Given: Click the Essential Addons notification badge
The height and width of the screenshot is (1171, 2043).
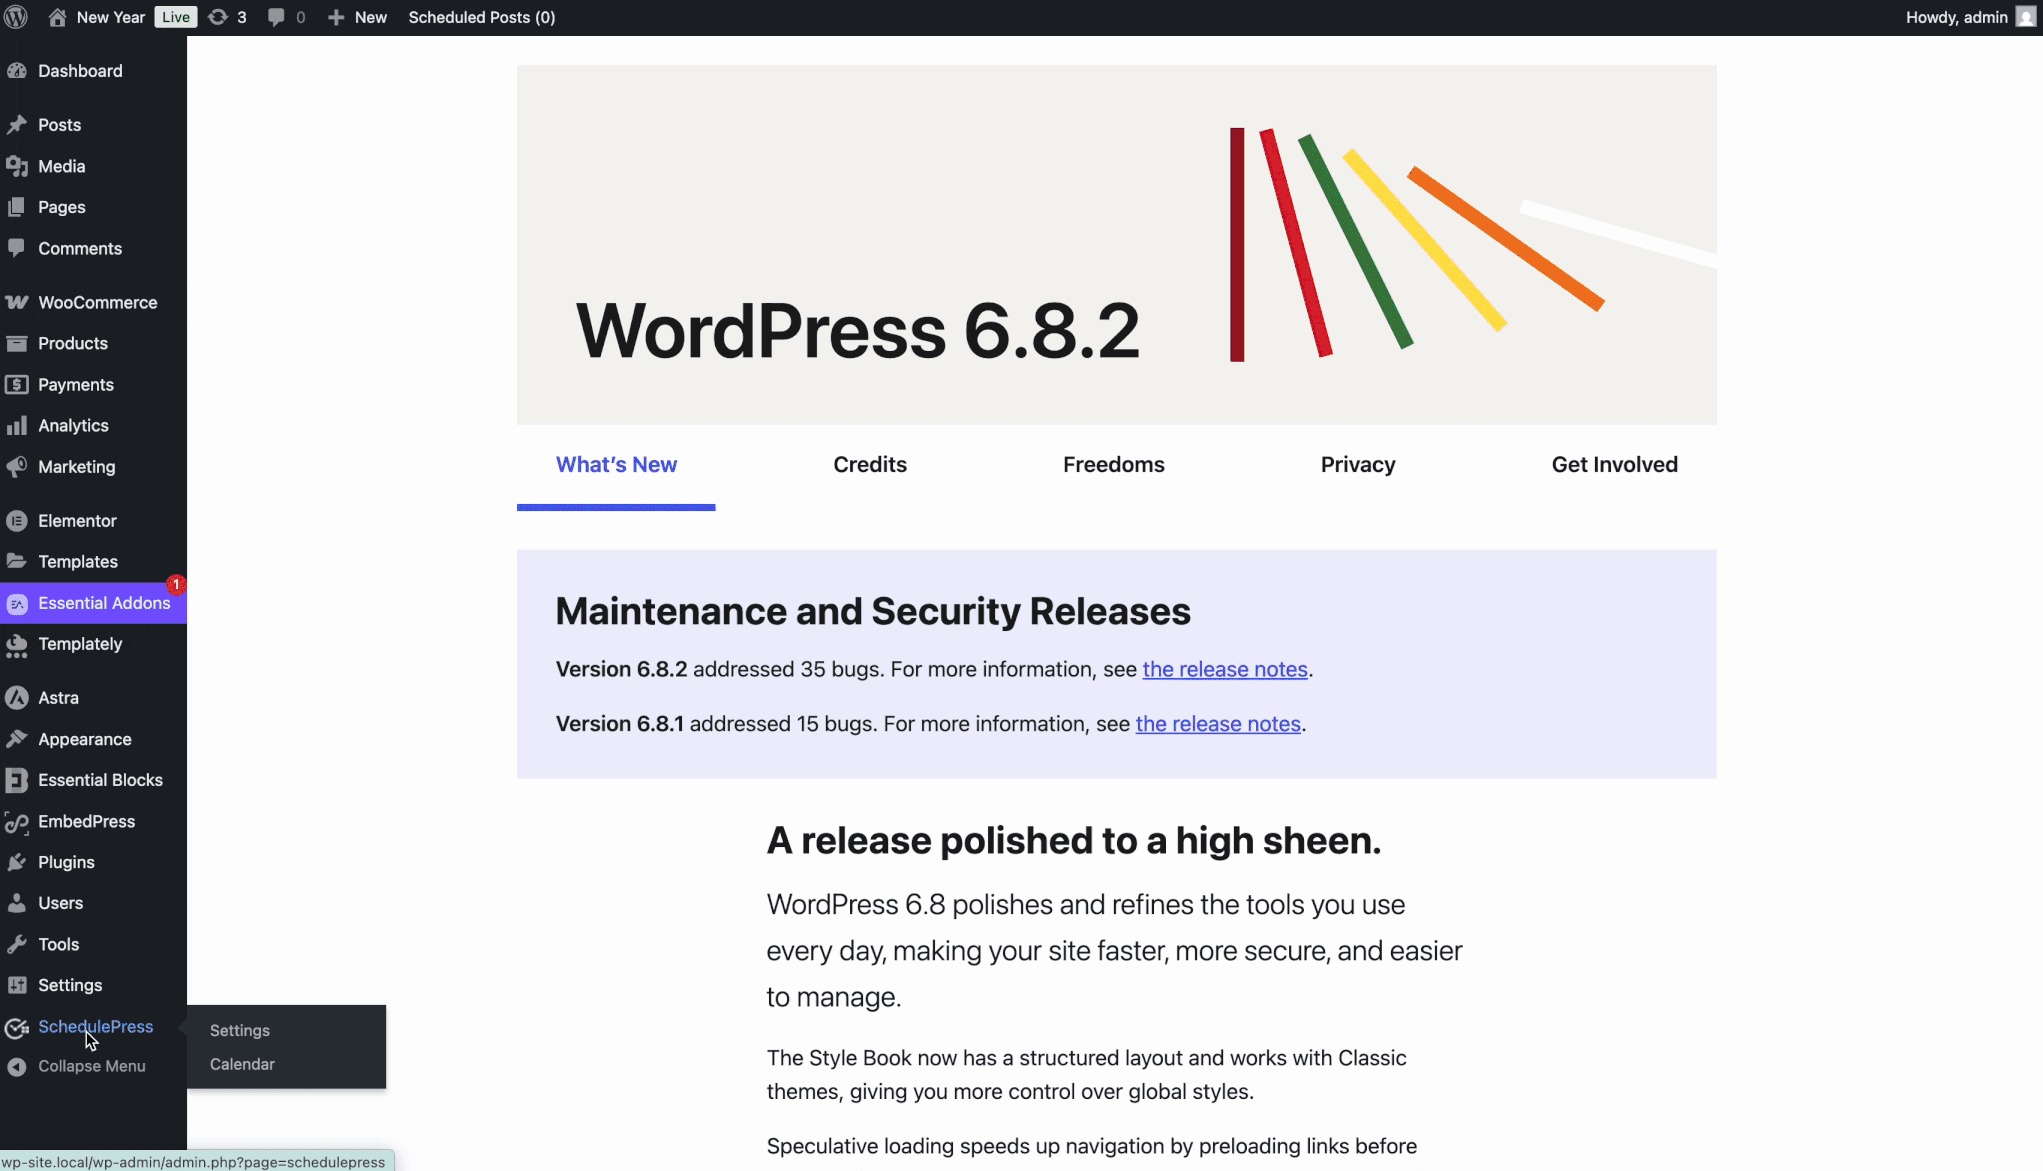Looking at the screenshot, I should [176, 584].
